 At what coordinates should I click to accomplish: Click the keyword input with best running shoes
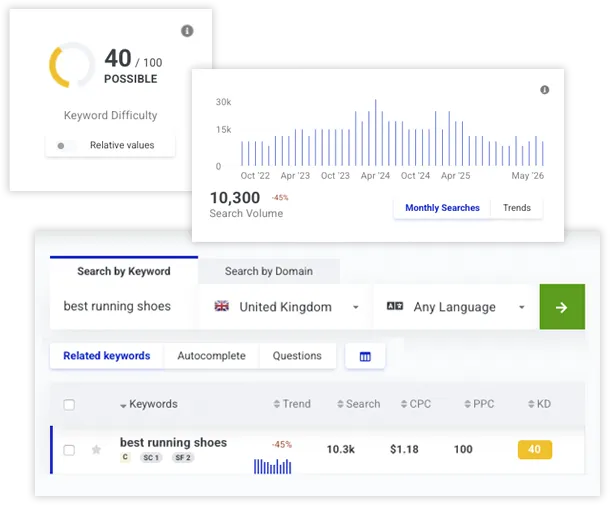[121, 307]
